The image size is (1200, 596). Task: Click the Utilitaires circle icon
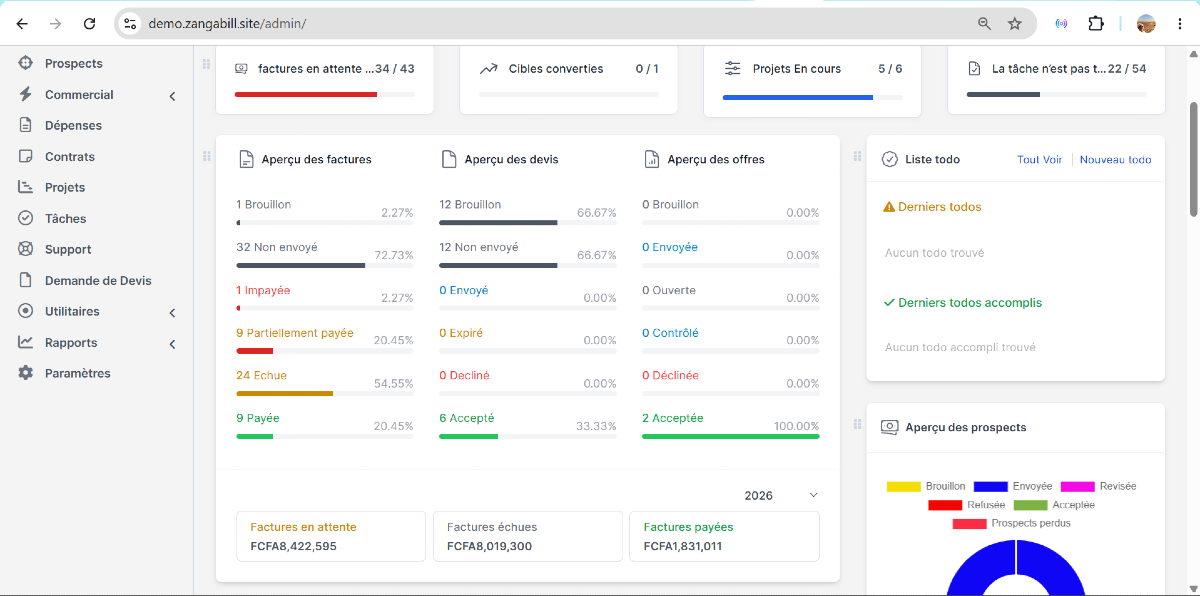pos(26,311)
